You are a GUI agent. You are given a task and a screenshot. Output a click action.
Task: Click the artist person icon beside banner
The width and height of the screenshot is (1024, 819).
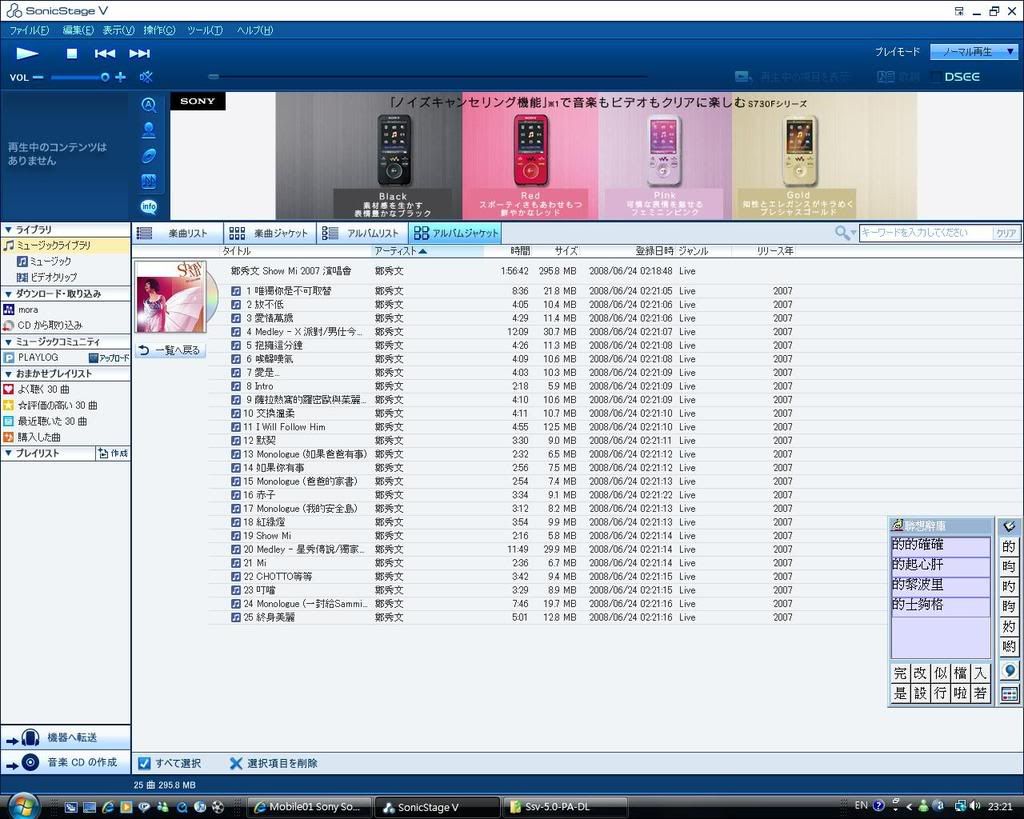149,130
